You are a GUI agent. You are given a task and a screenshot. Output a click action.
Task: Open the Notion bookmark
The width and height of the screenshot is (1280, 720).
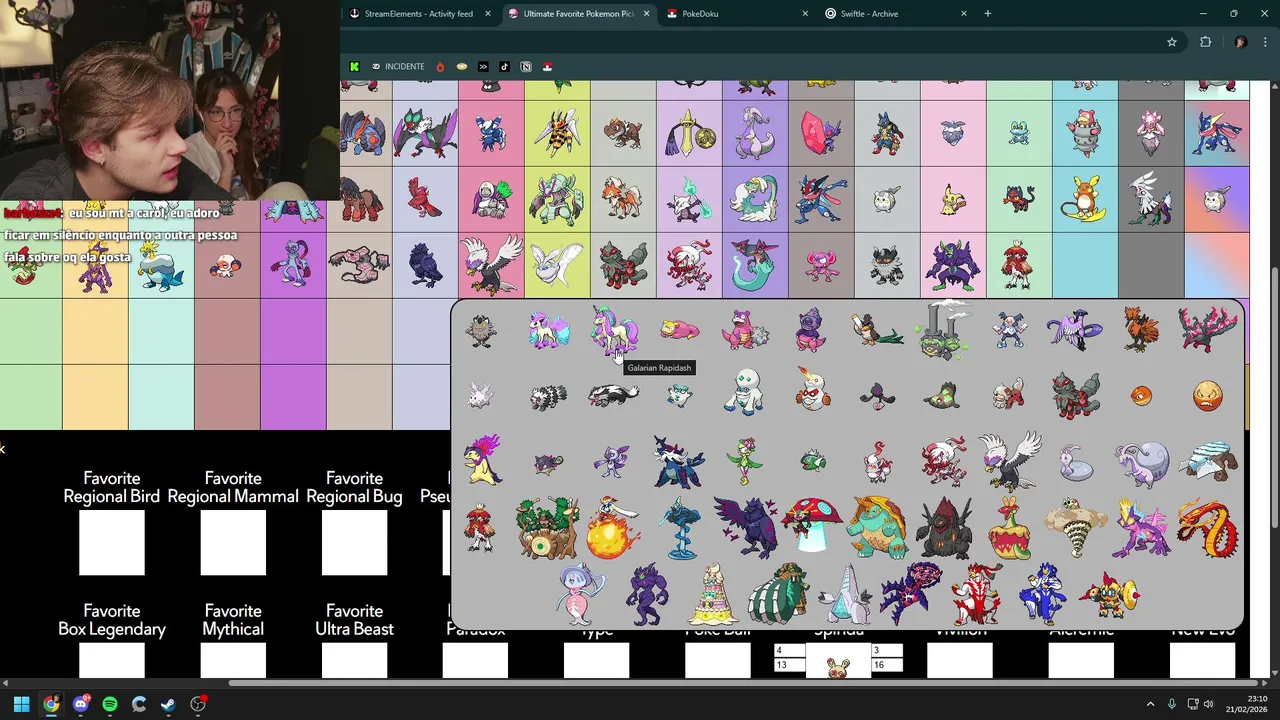(x=526, y=67)
